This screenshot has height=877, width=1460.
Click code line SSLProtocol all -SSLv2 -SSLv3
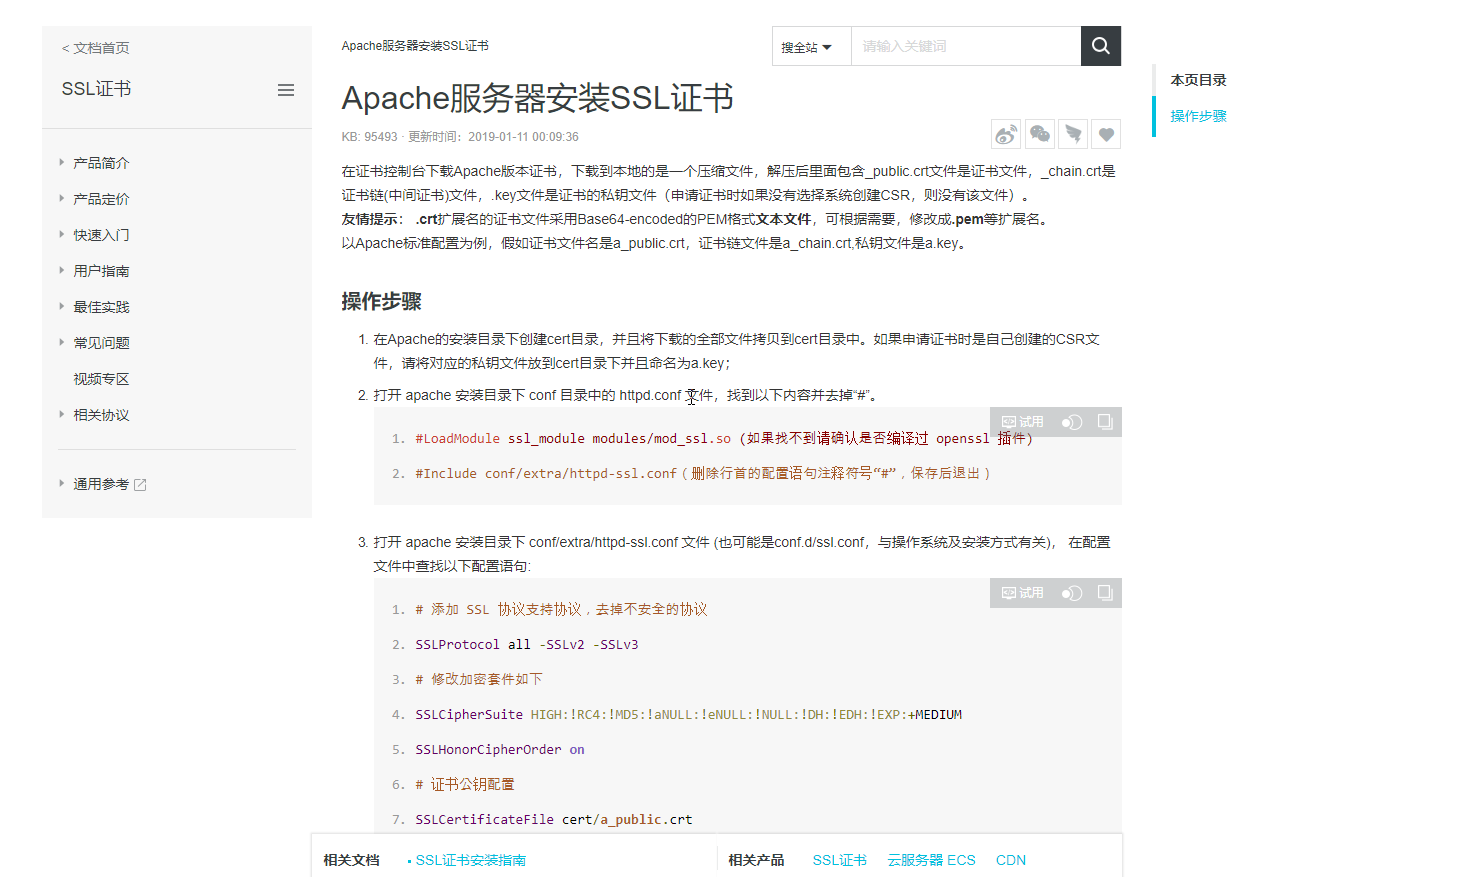[527, 644]
